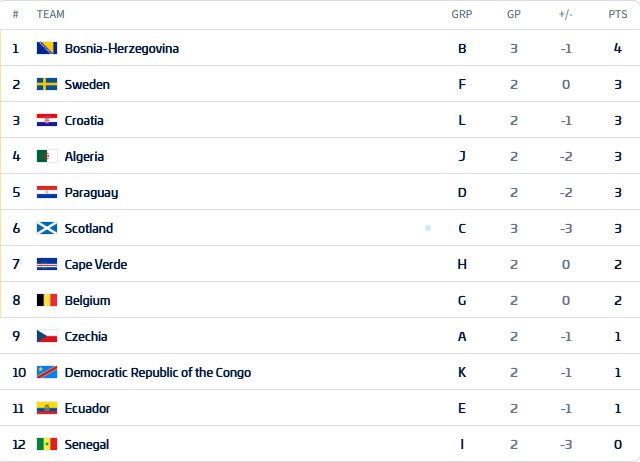Open the Sweden team name link
This screenshot has height=462, width=640.
coord(87,84)
